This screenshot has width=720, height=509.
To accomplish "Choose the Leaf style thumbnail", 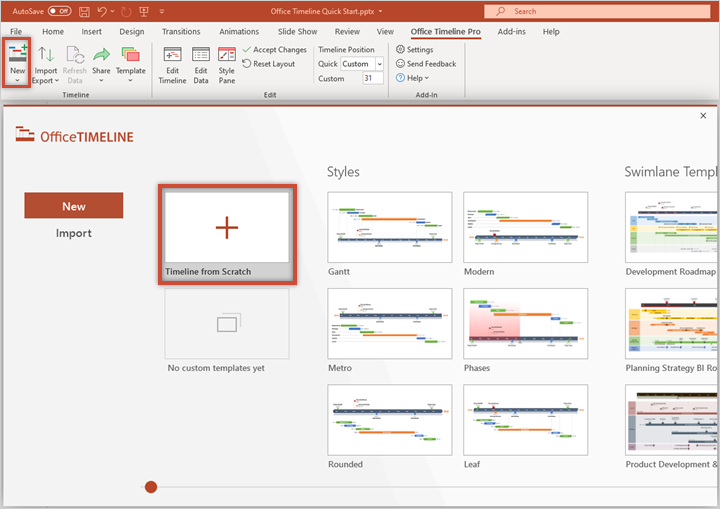I will (526, 420).
